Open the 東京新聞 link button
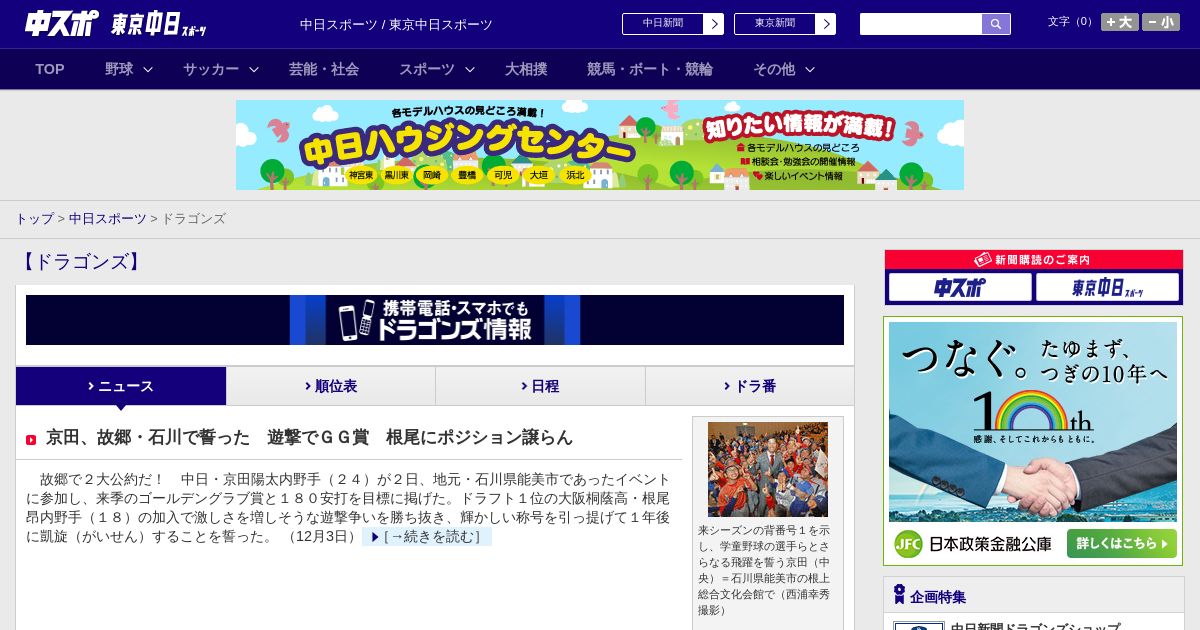Viewport: 1200px width, 630px height. [x=775, y=24]
